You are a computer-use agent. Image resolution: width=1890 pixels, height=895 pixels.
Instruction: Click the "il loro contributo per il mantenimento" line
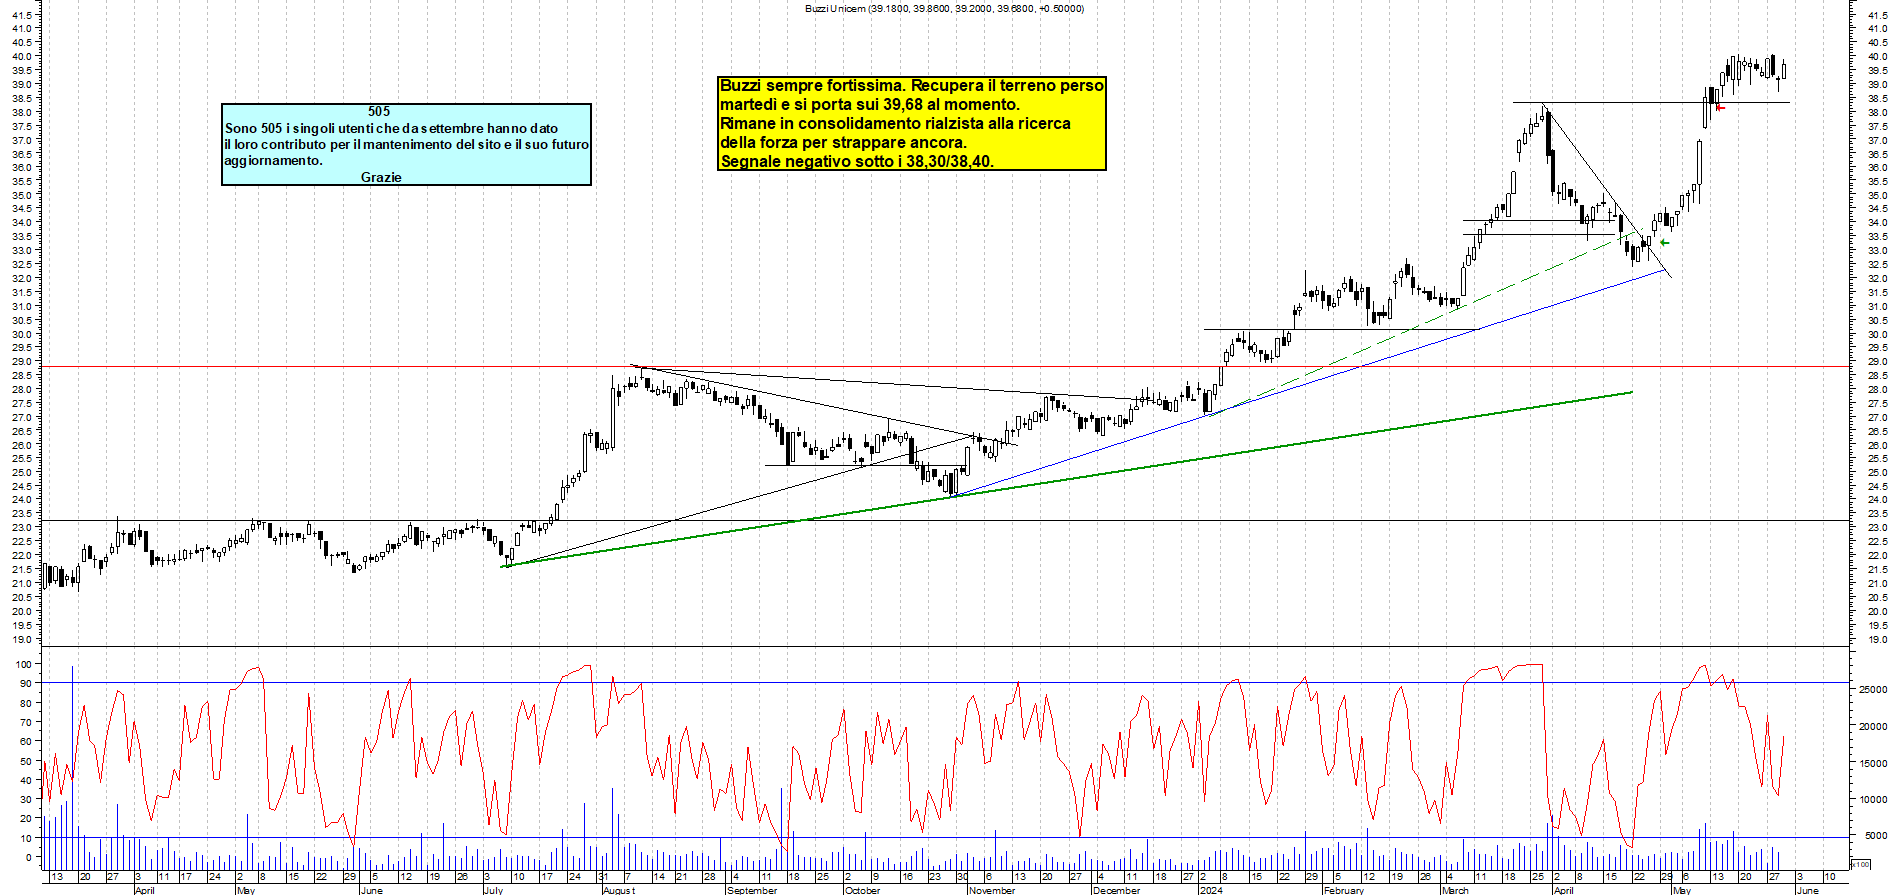pos(406,144)
